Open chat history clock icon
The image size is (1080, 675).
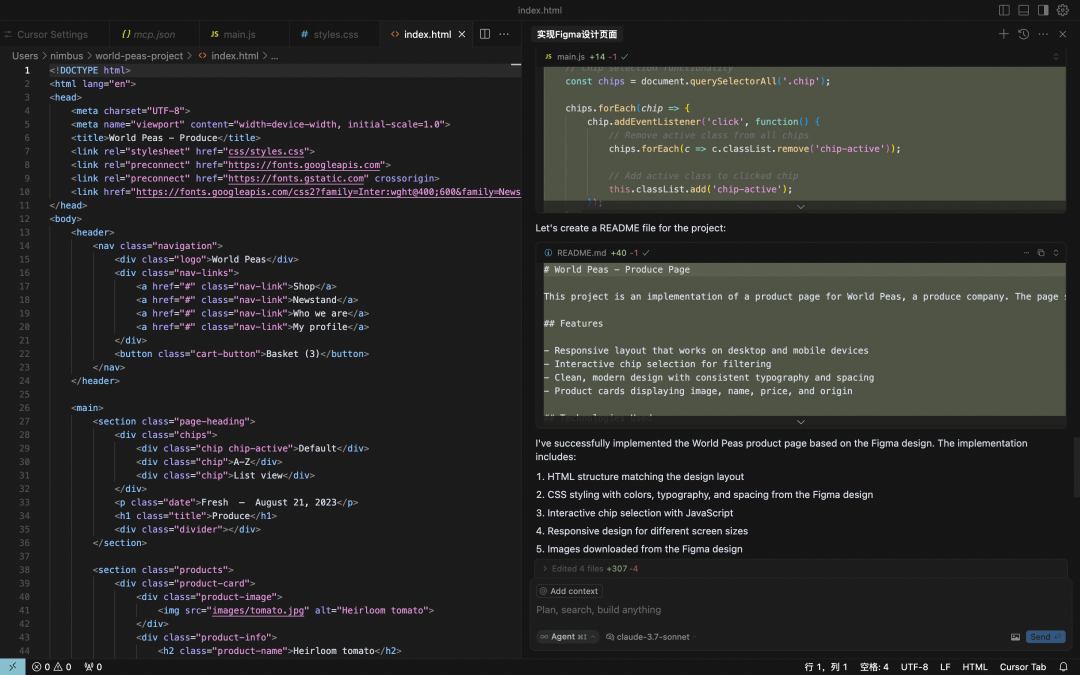click(x=1023, y=34)
